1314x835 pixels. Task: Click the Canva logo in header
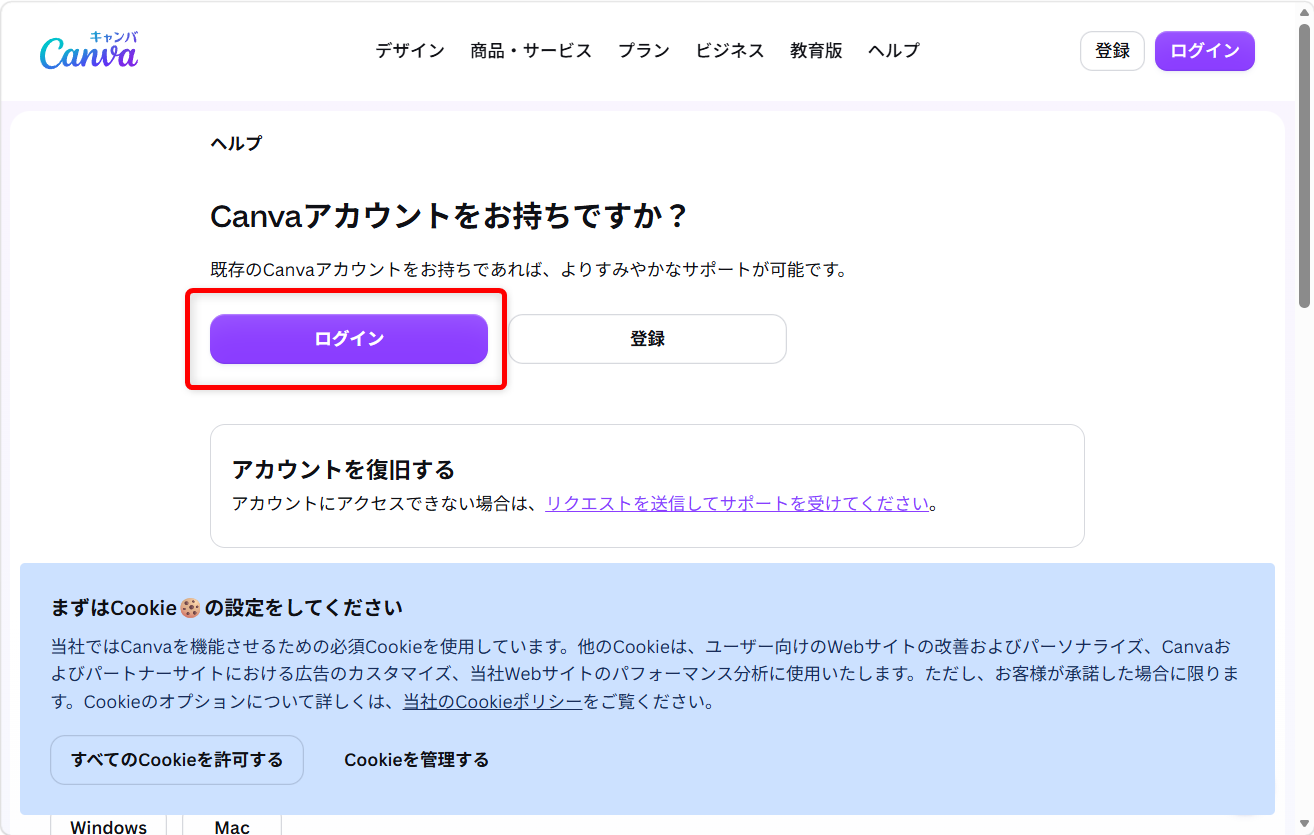[89, 51]
